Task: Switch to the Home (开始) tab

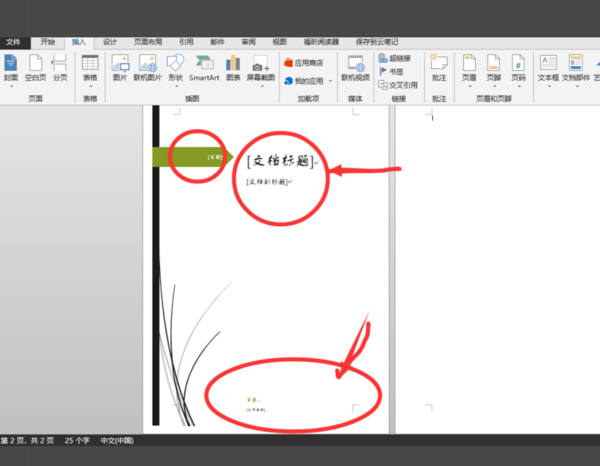Action: (x=48, y=42)
